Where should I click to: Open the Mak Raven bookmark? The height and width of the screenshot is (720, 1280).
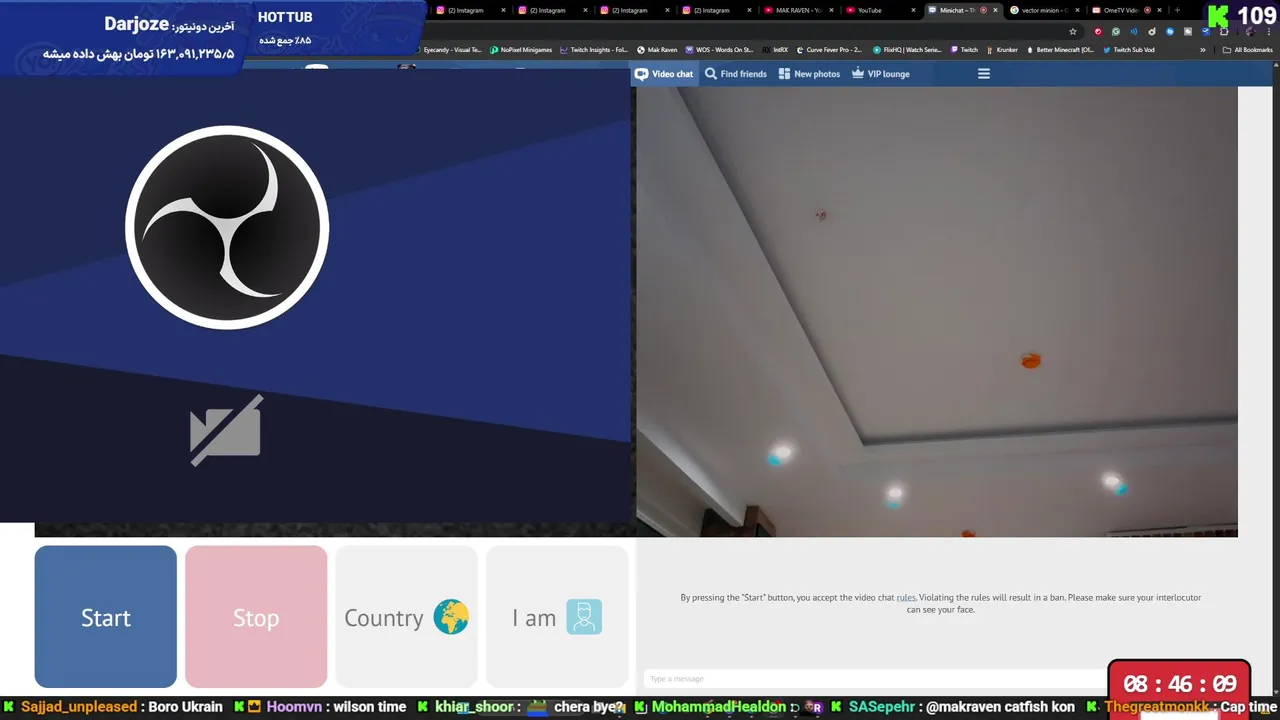(x=657, y=49)
